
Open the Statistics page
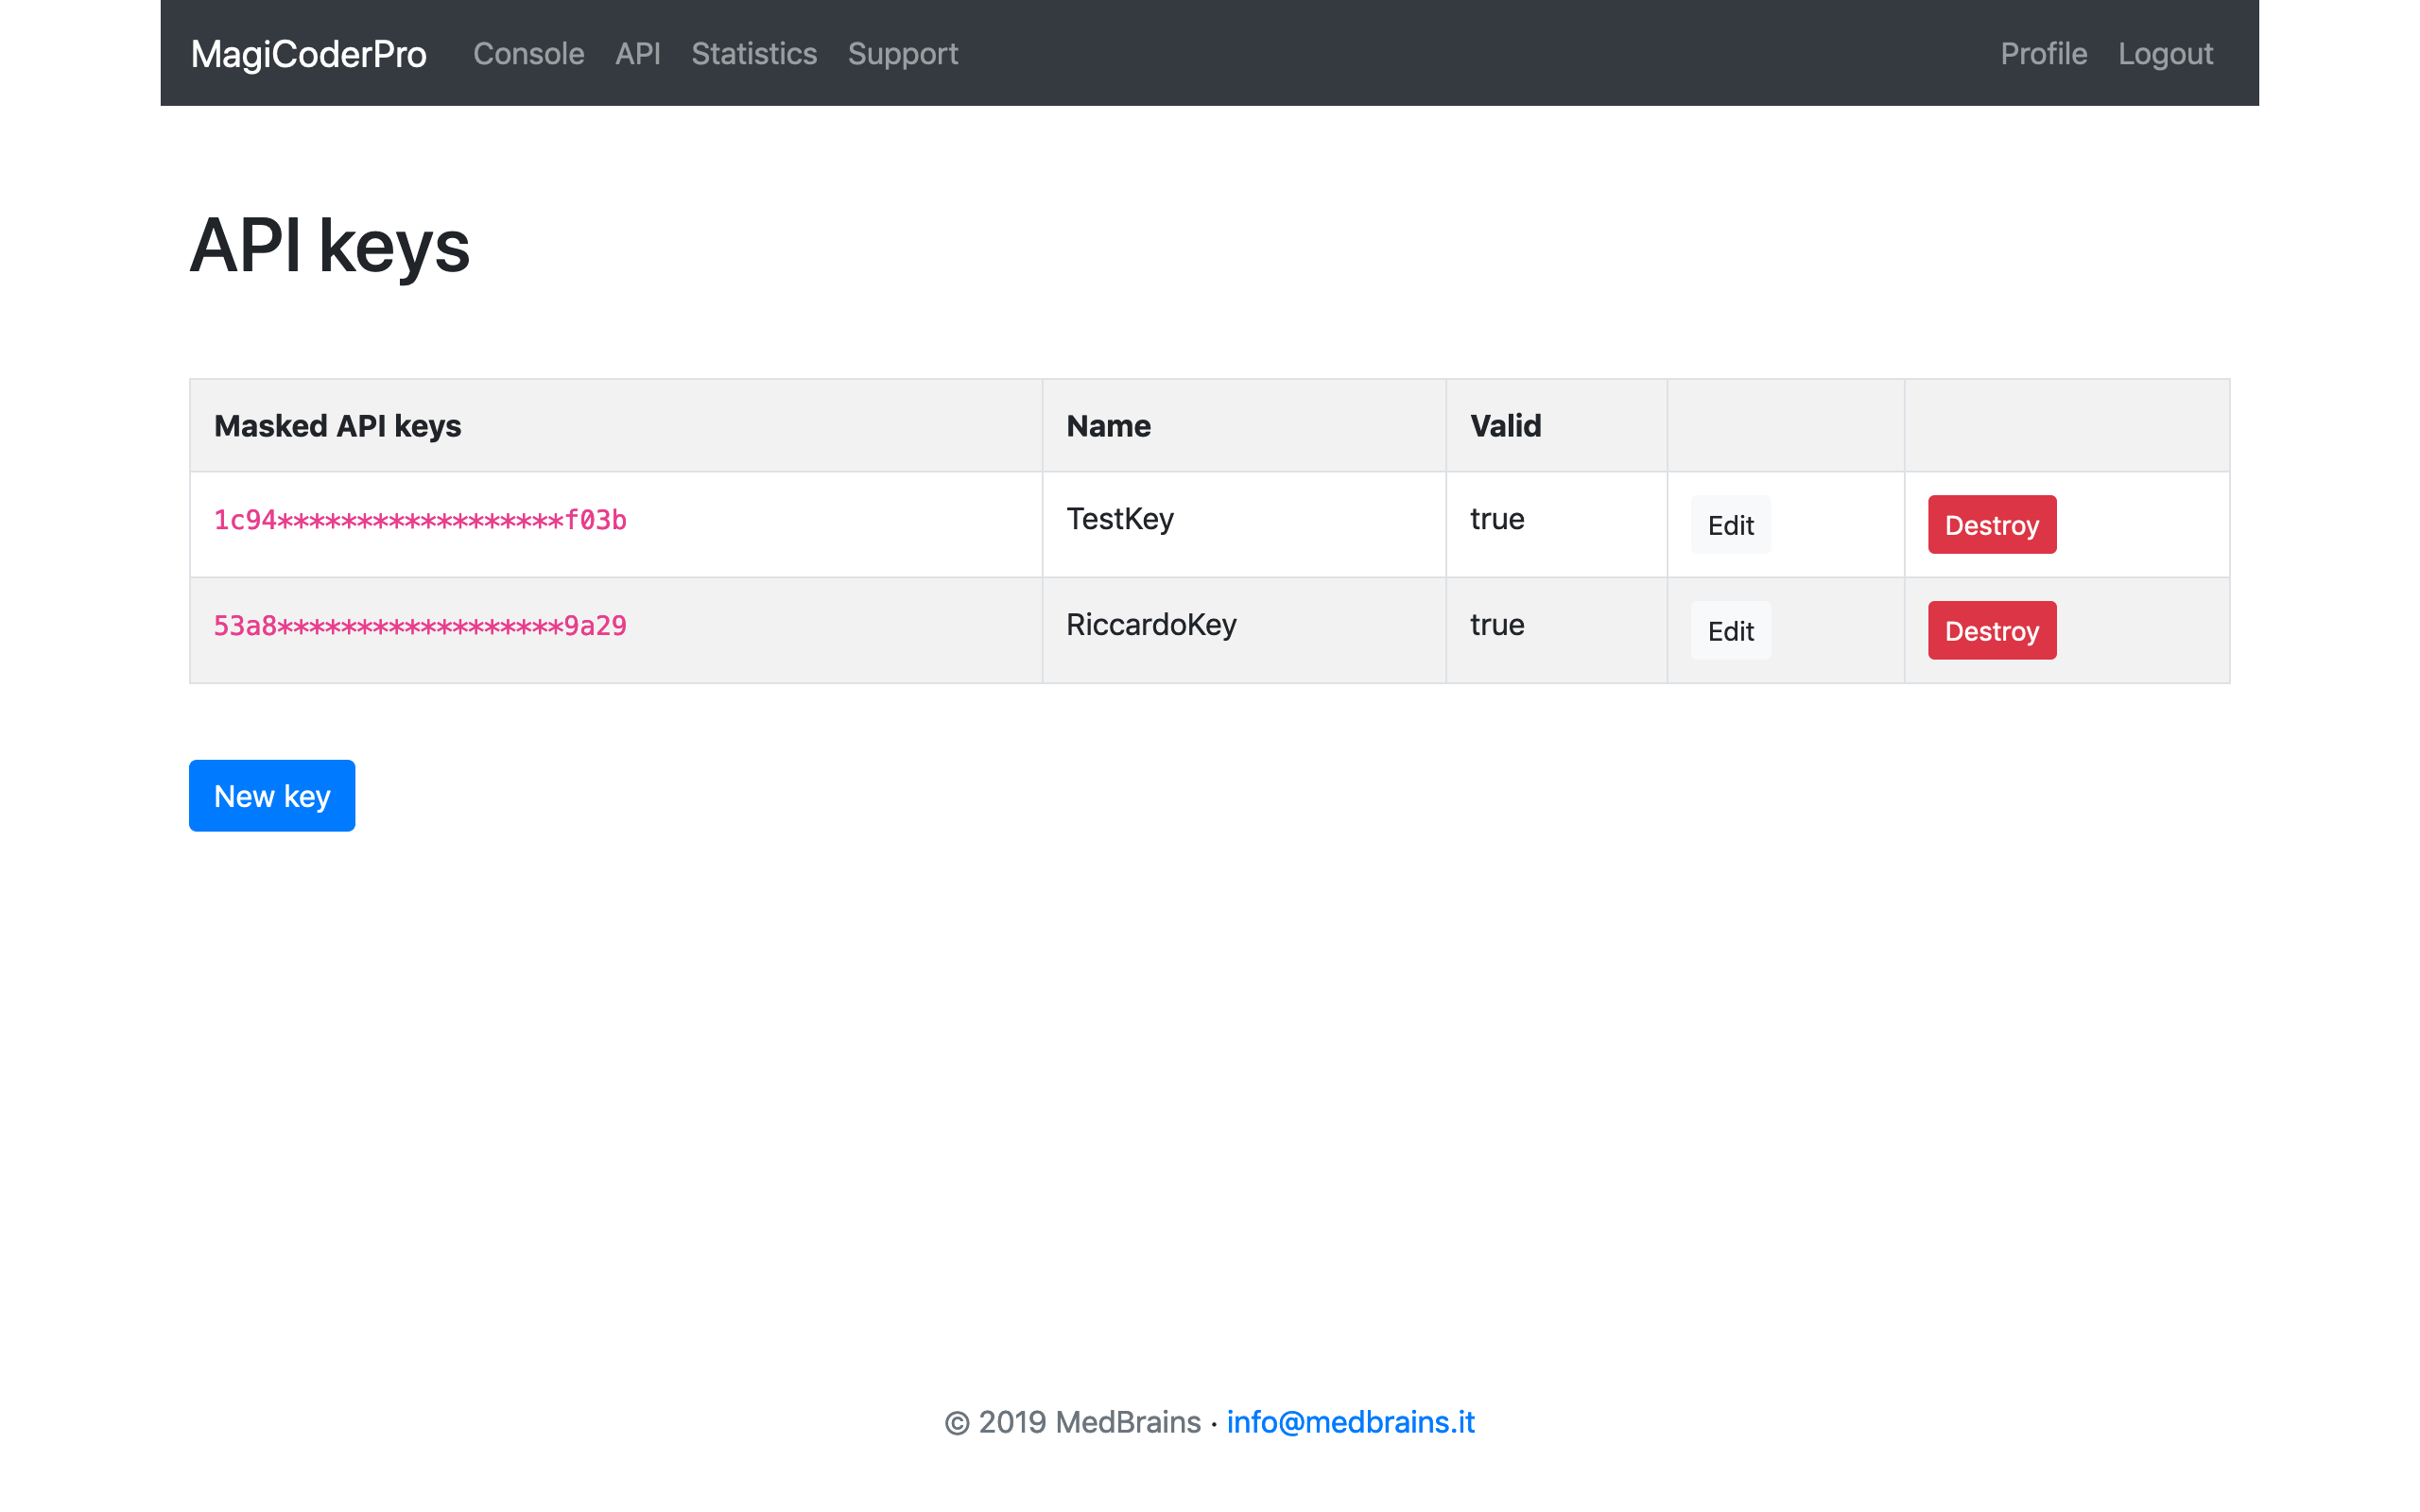click(x=754, y=54)
